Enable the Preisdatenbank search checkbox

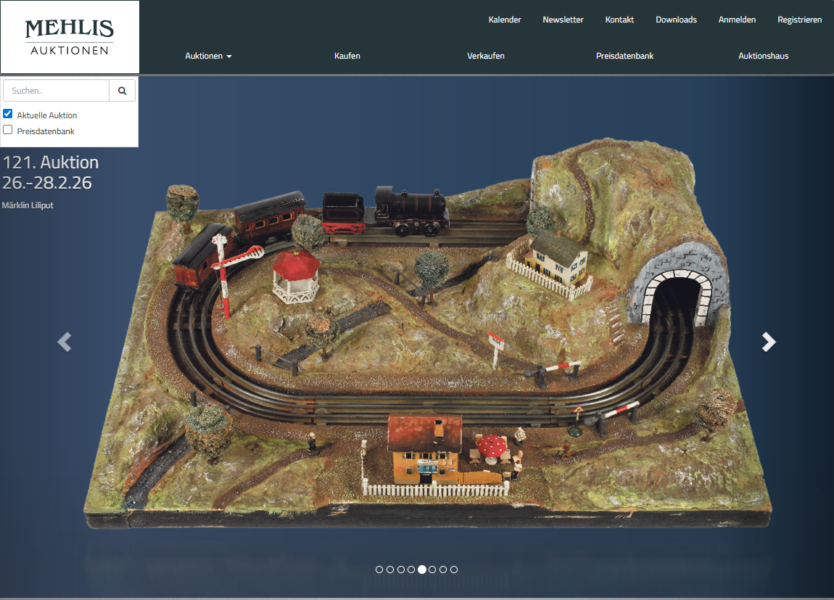8,130
